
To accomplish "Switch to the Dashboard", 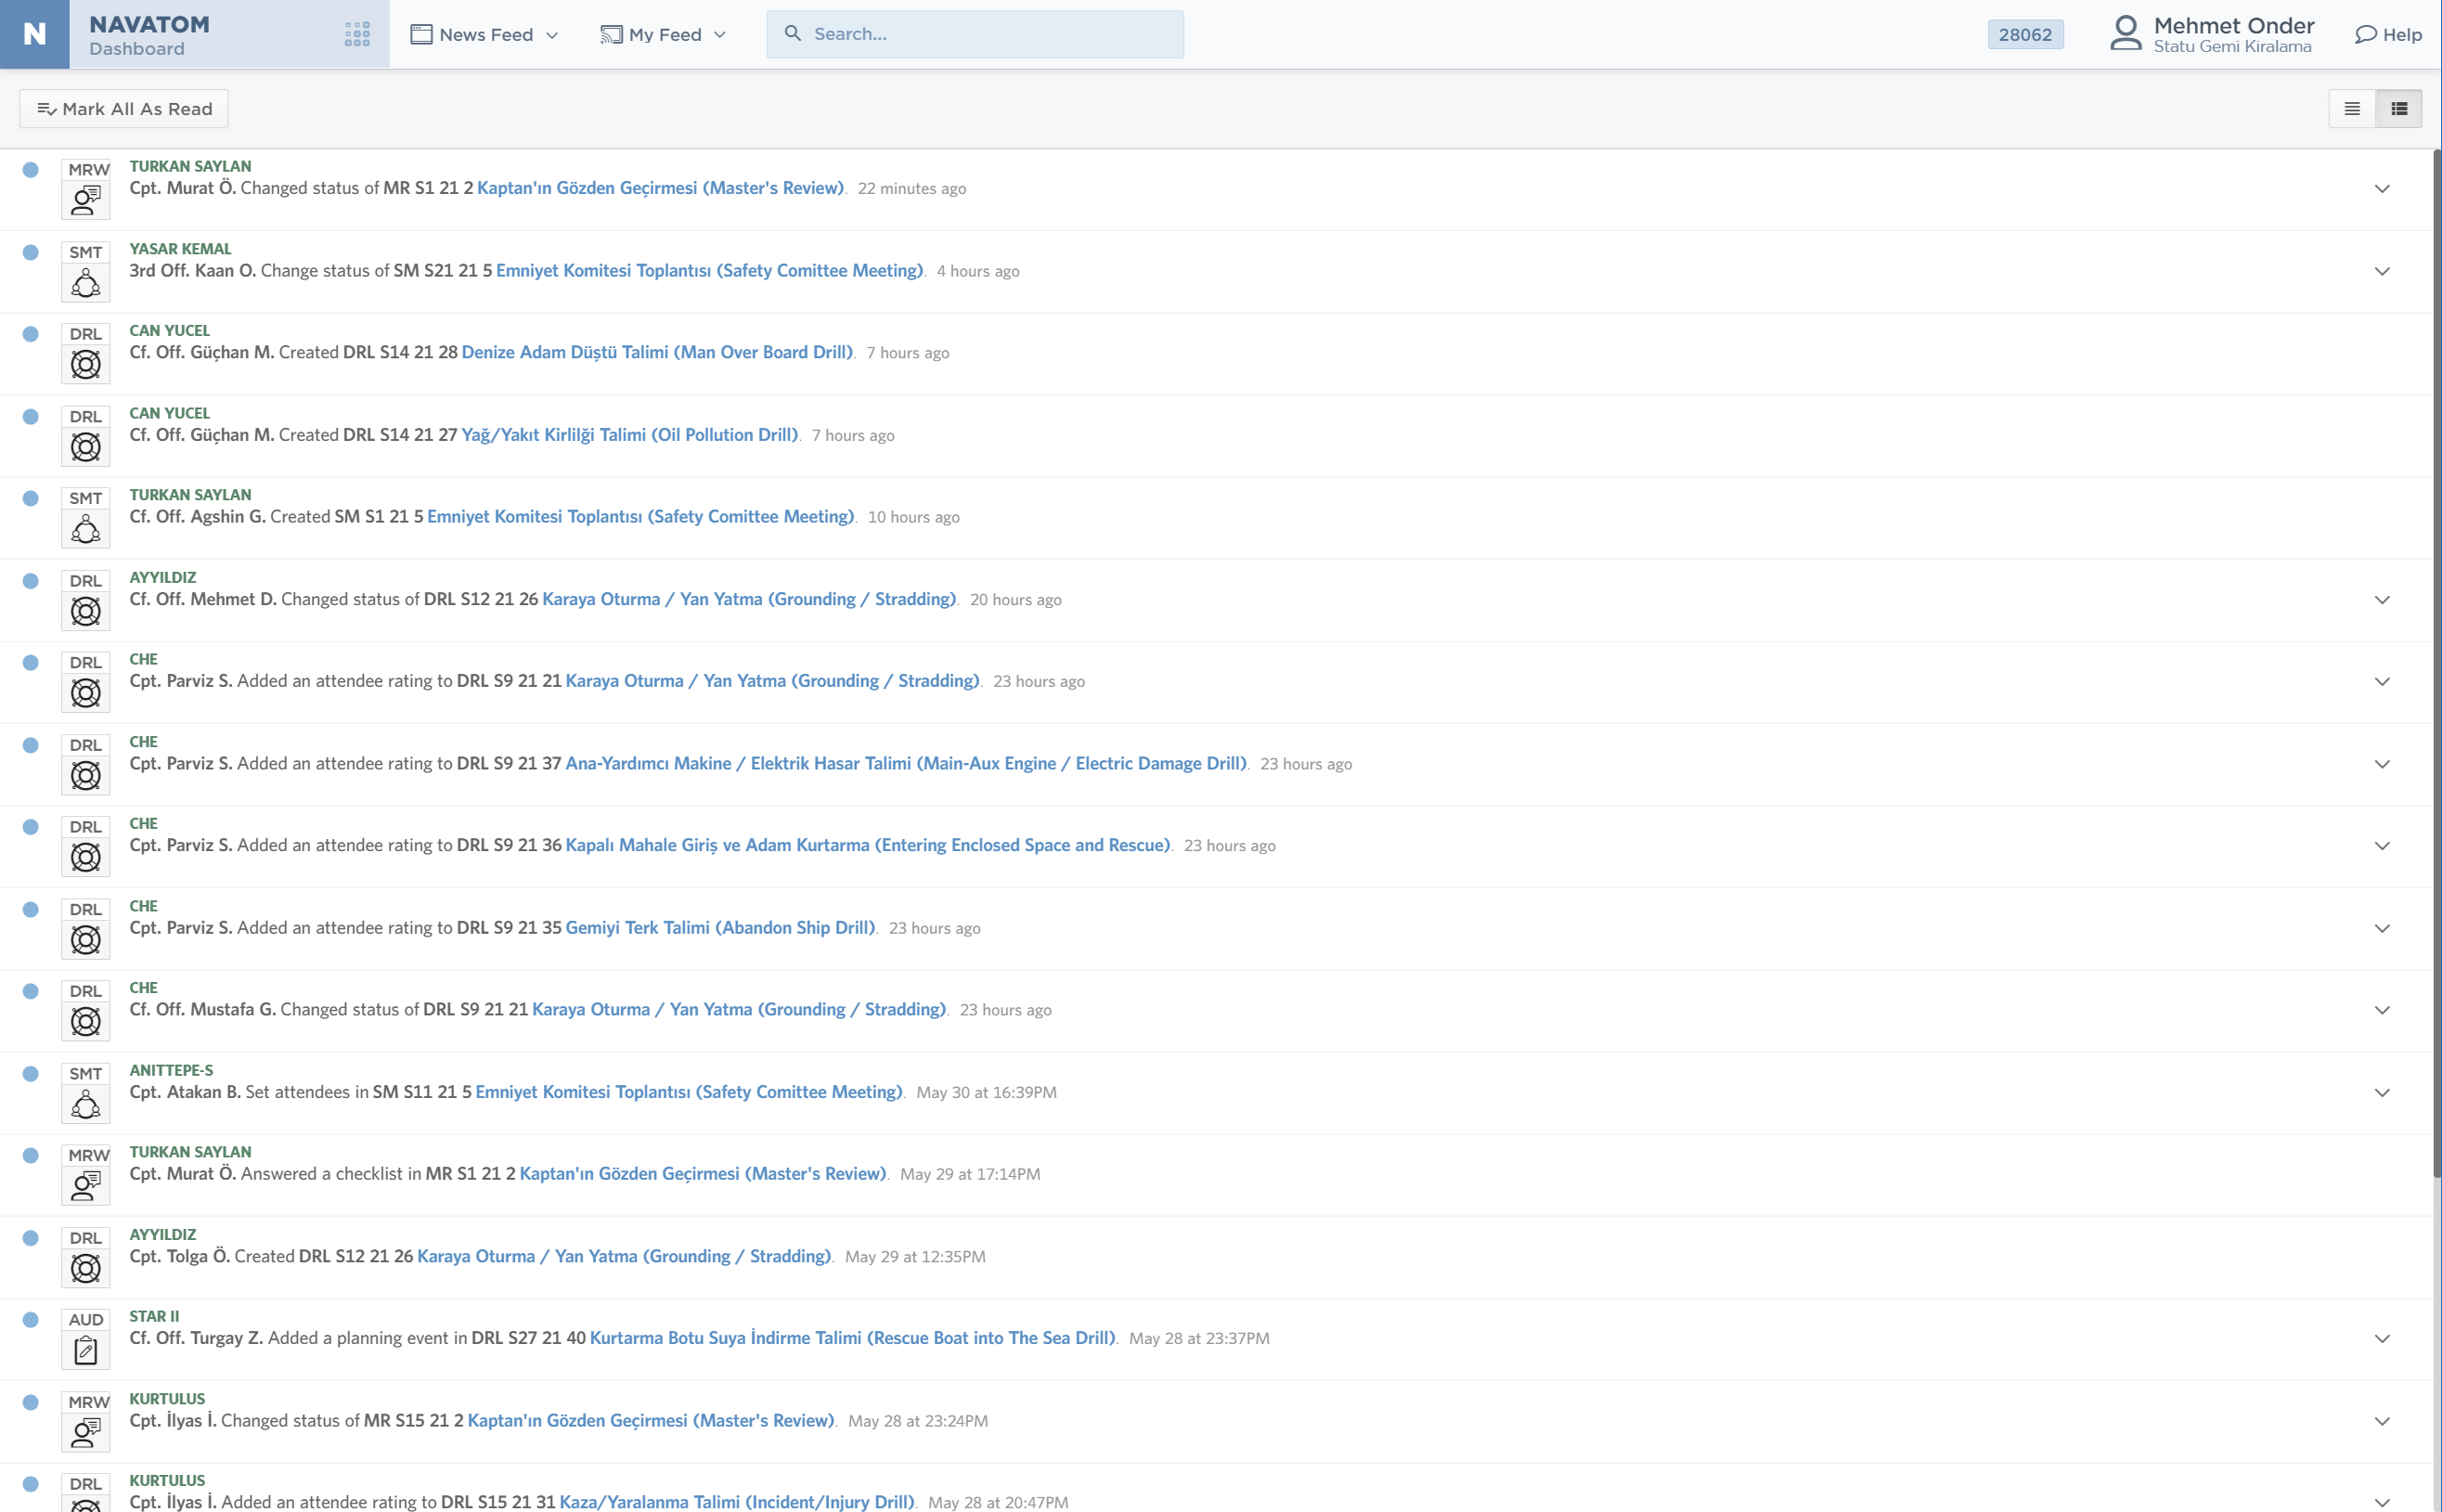I will tap(137, 47).
